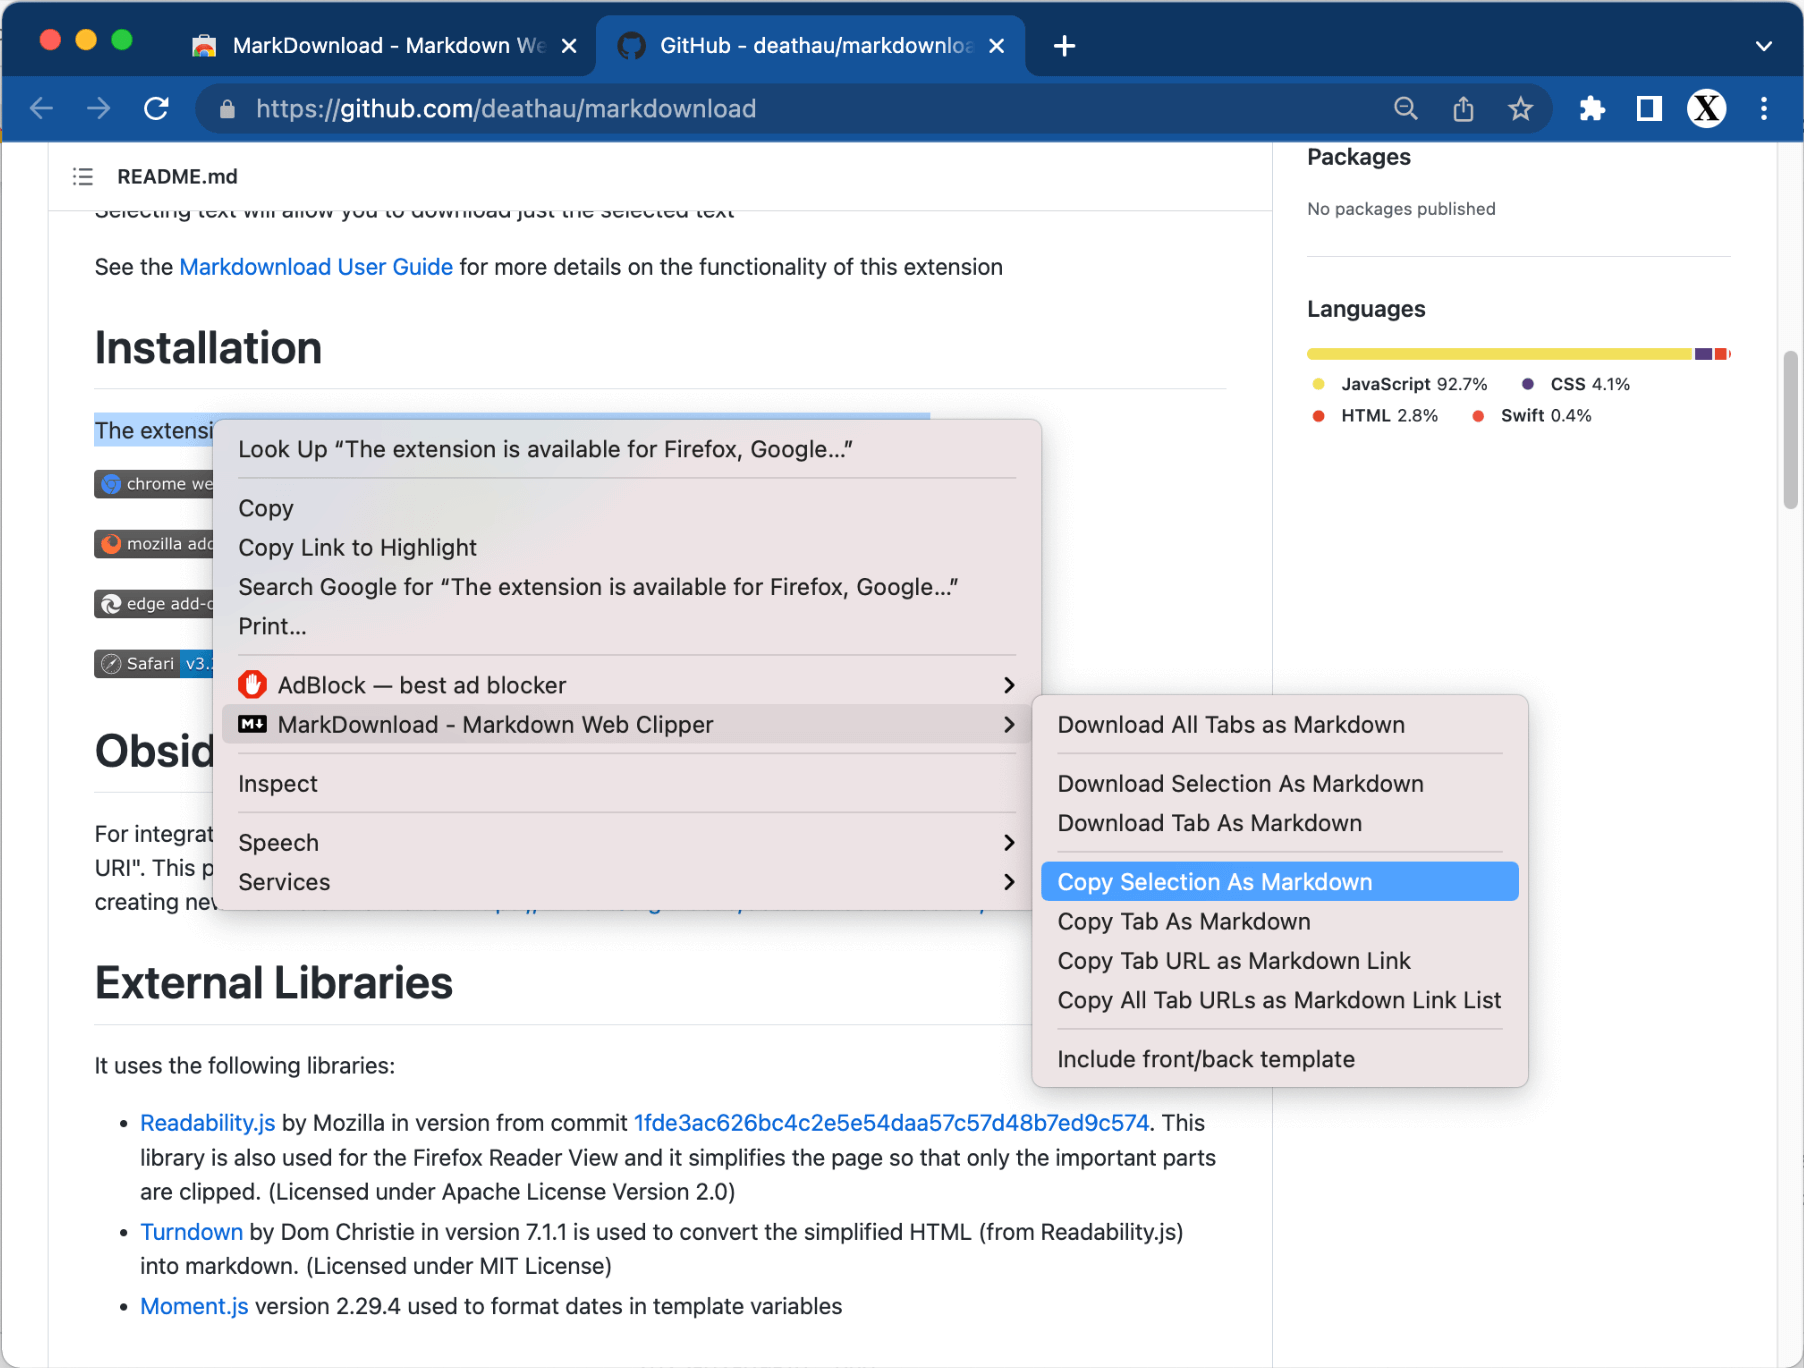Click the Packages heading link
Image resolution: width=1804 pixels, height=1368 pixels.
[1358, 157]
